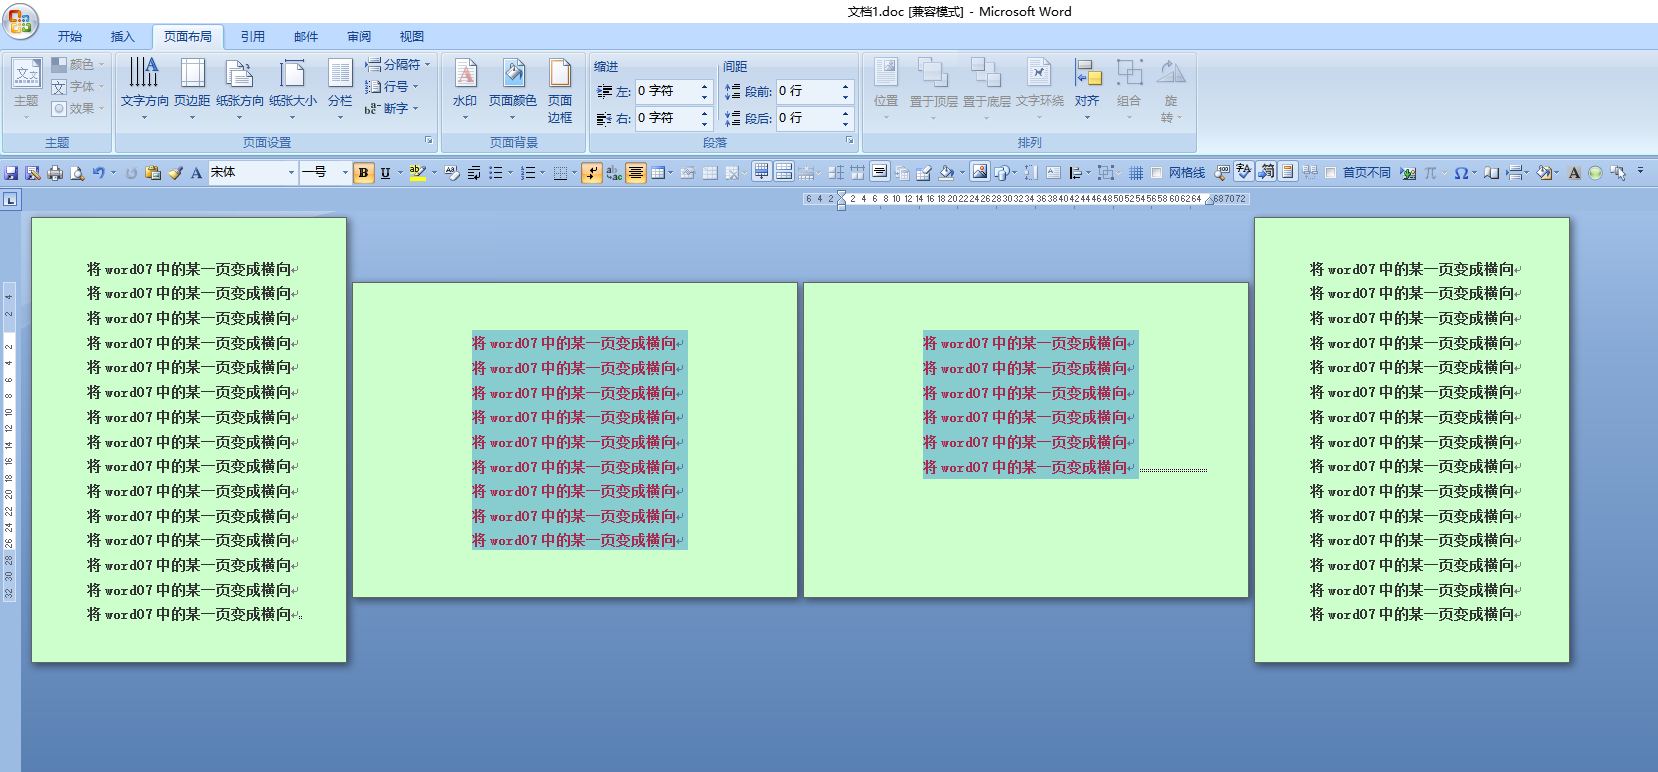
Task: Switch to the 审阅 (Review) tab
Action: (359, 37)
